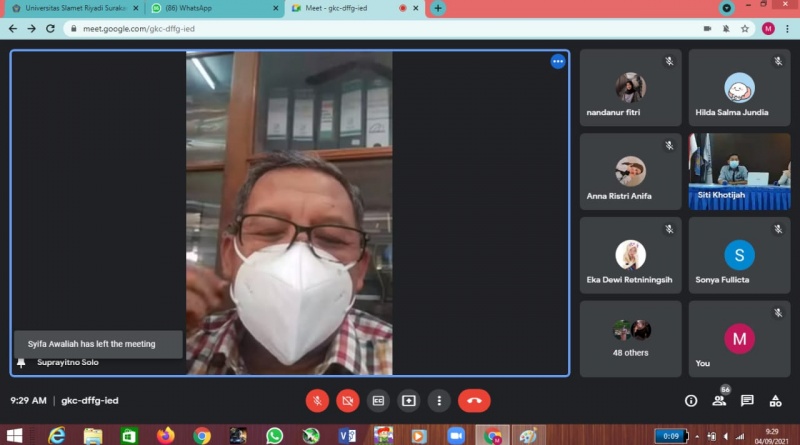The width and height of the screenshot is (800, 445).
Task: Toggle closed captions
Action: (378, 400)
